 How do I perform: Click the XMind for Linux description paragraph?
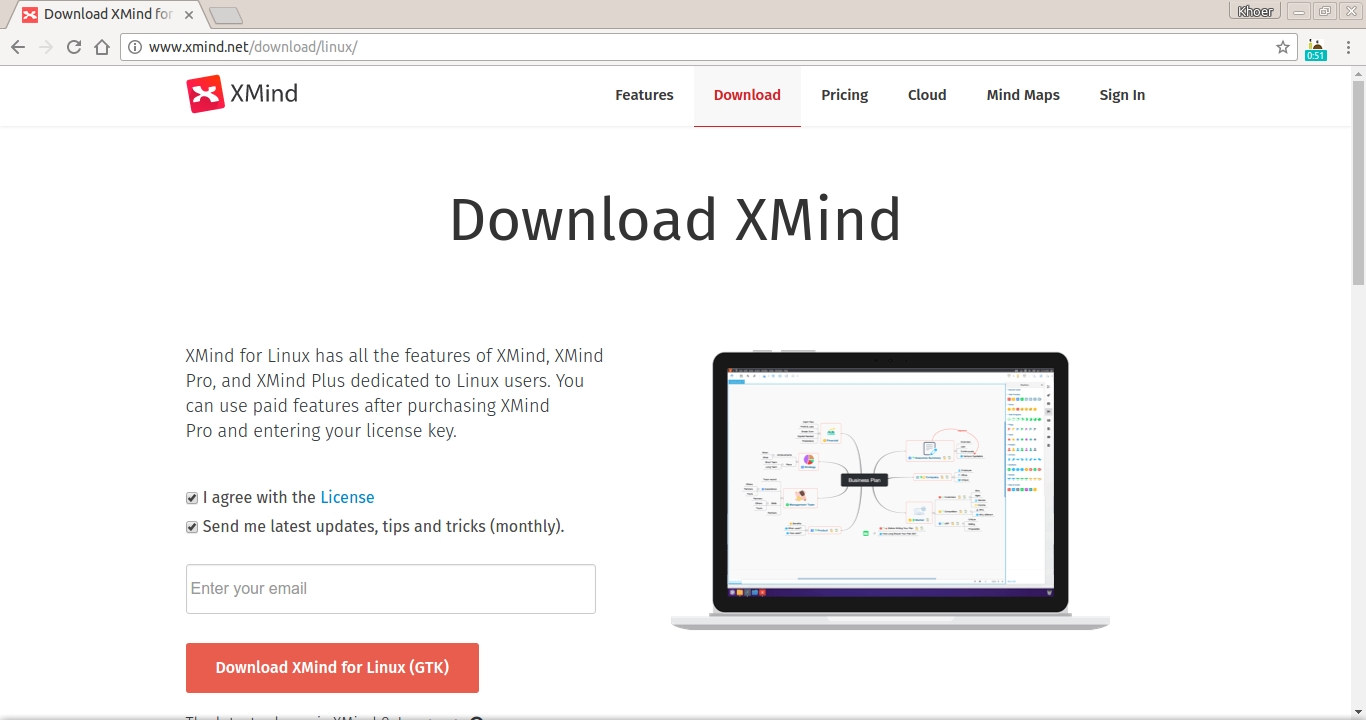[x=395, y=394]
